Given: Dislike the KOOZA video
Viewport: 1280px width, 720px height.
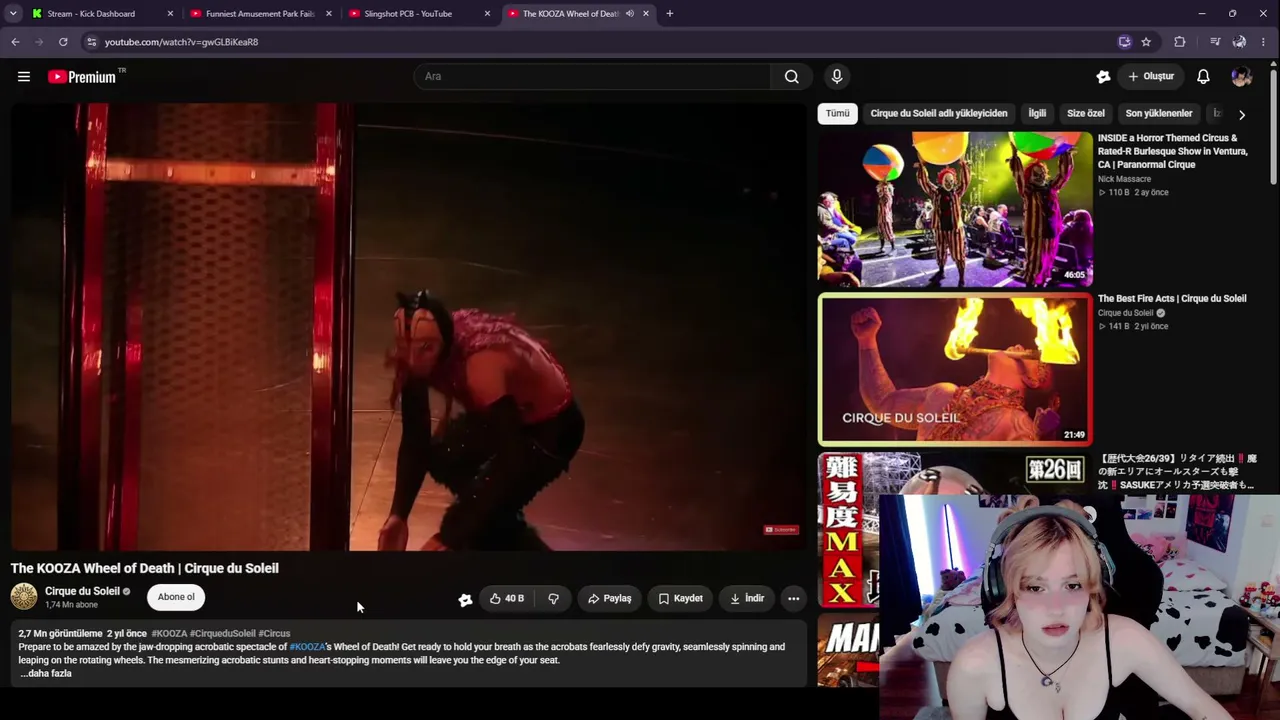Looking at the screenshot, I should (x=553, y=598).
